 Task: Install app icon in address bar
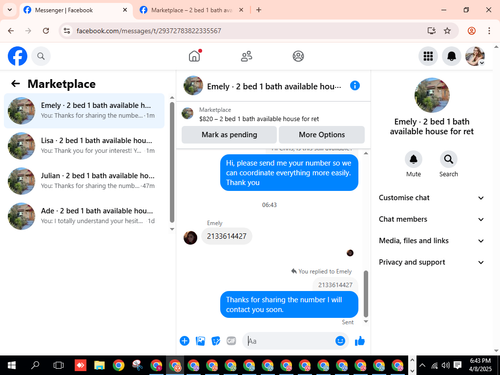pyautogui.click(x=431, y=31)
